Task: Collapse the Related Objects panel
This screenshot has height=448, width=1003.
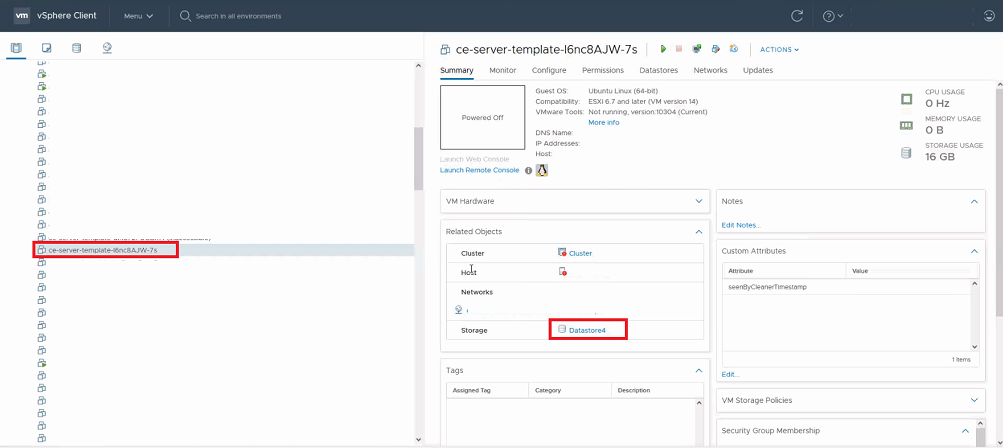Action: (699, 232)
